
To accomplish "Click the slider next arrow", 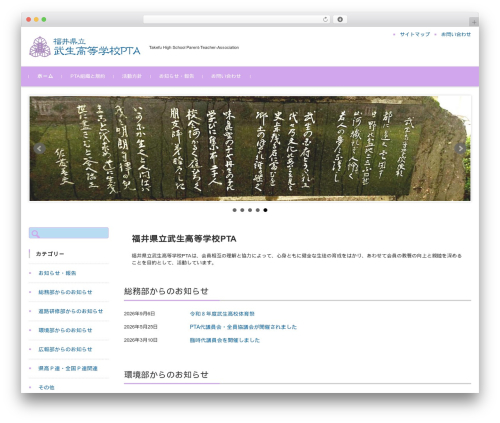I will coord(460,148).
